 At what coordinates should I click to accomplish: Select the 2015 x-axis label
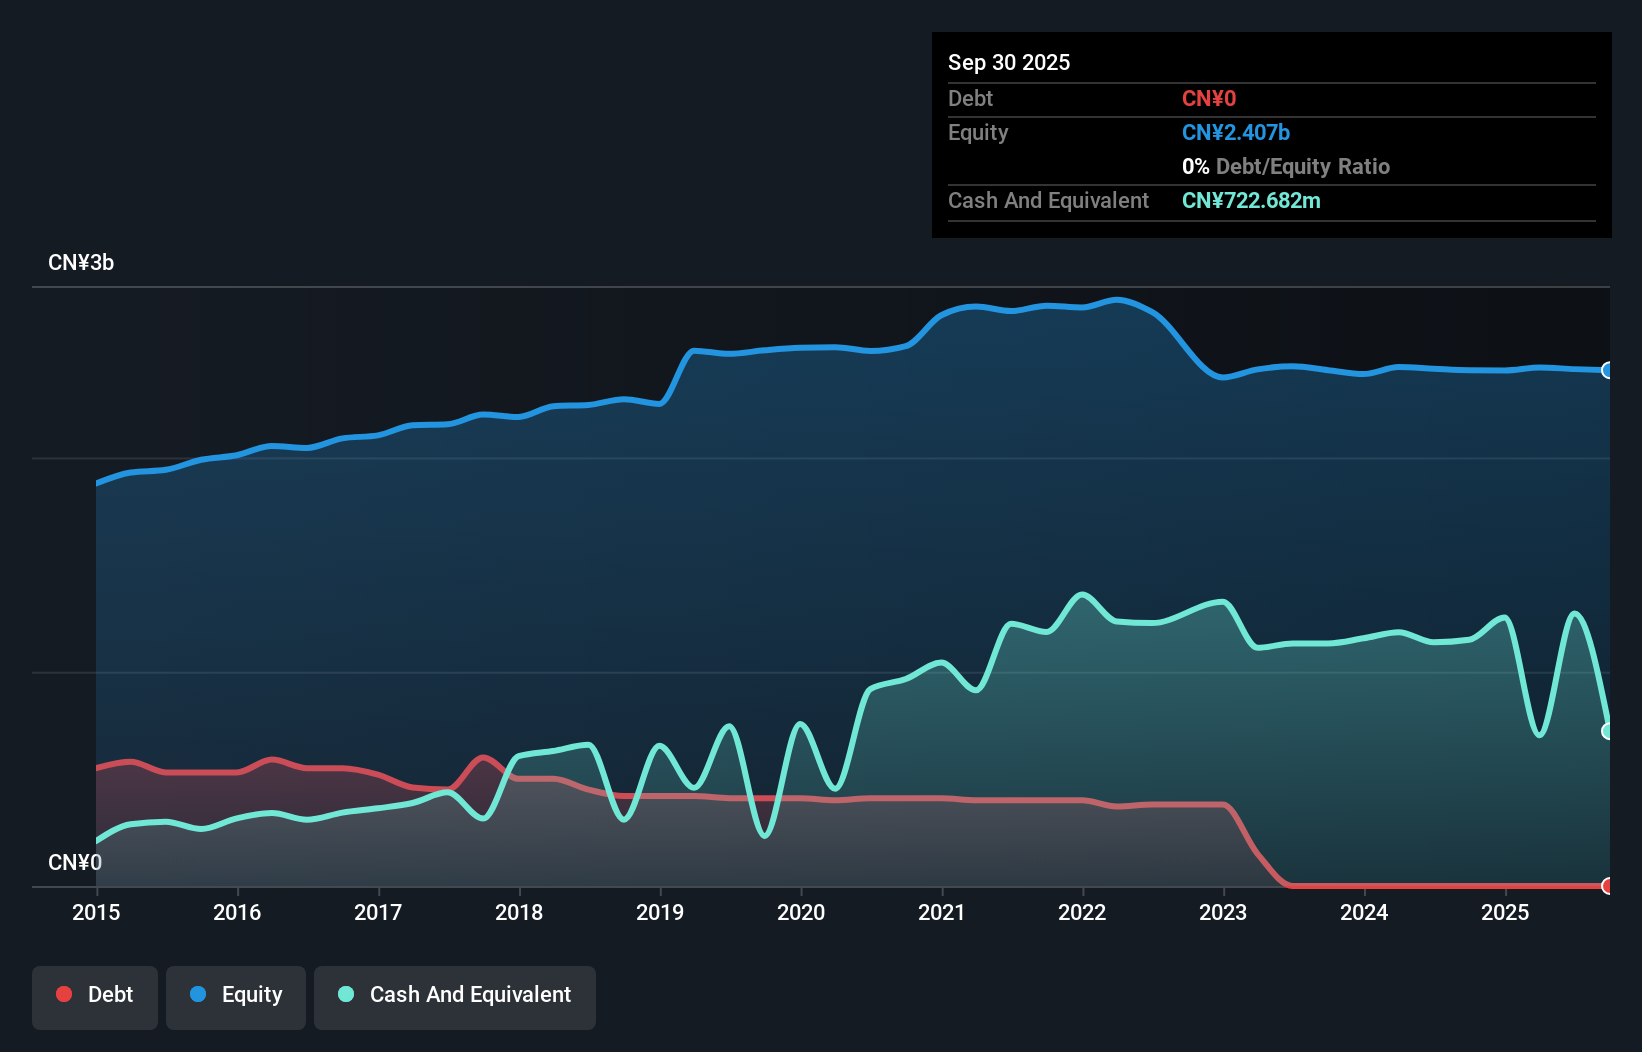(x=96, y=912)
